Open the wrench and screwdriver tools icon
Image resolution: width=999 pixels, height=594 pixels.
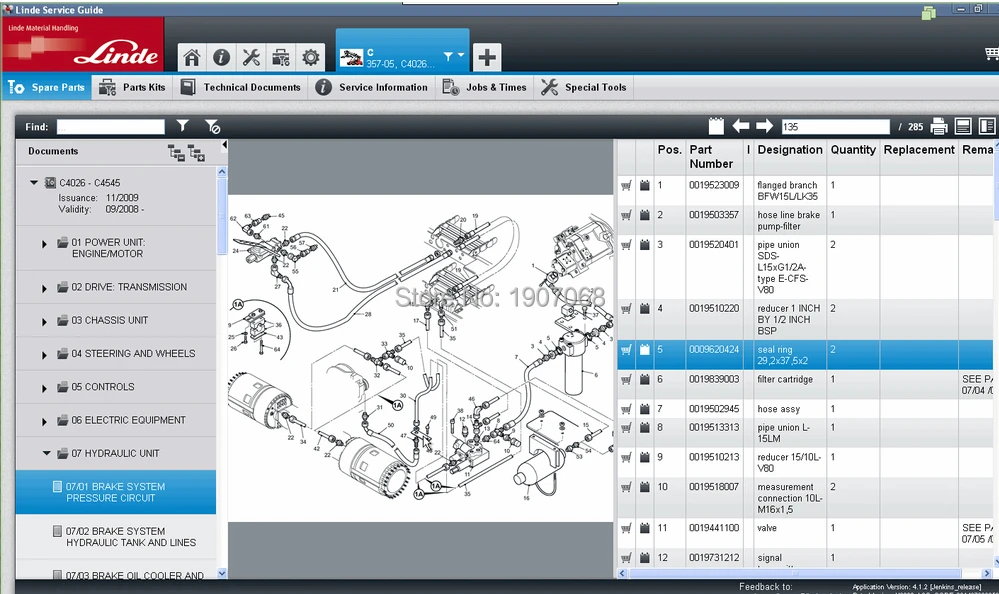tap(251, 57)
